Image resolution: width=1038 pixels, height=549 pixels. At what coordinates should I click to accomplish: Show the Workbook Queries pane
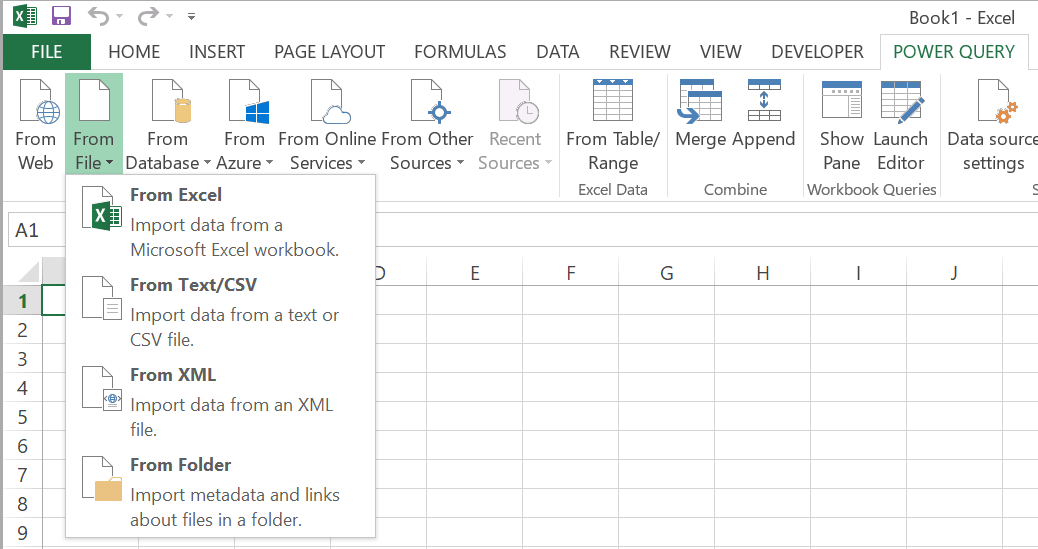(841, 125)
